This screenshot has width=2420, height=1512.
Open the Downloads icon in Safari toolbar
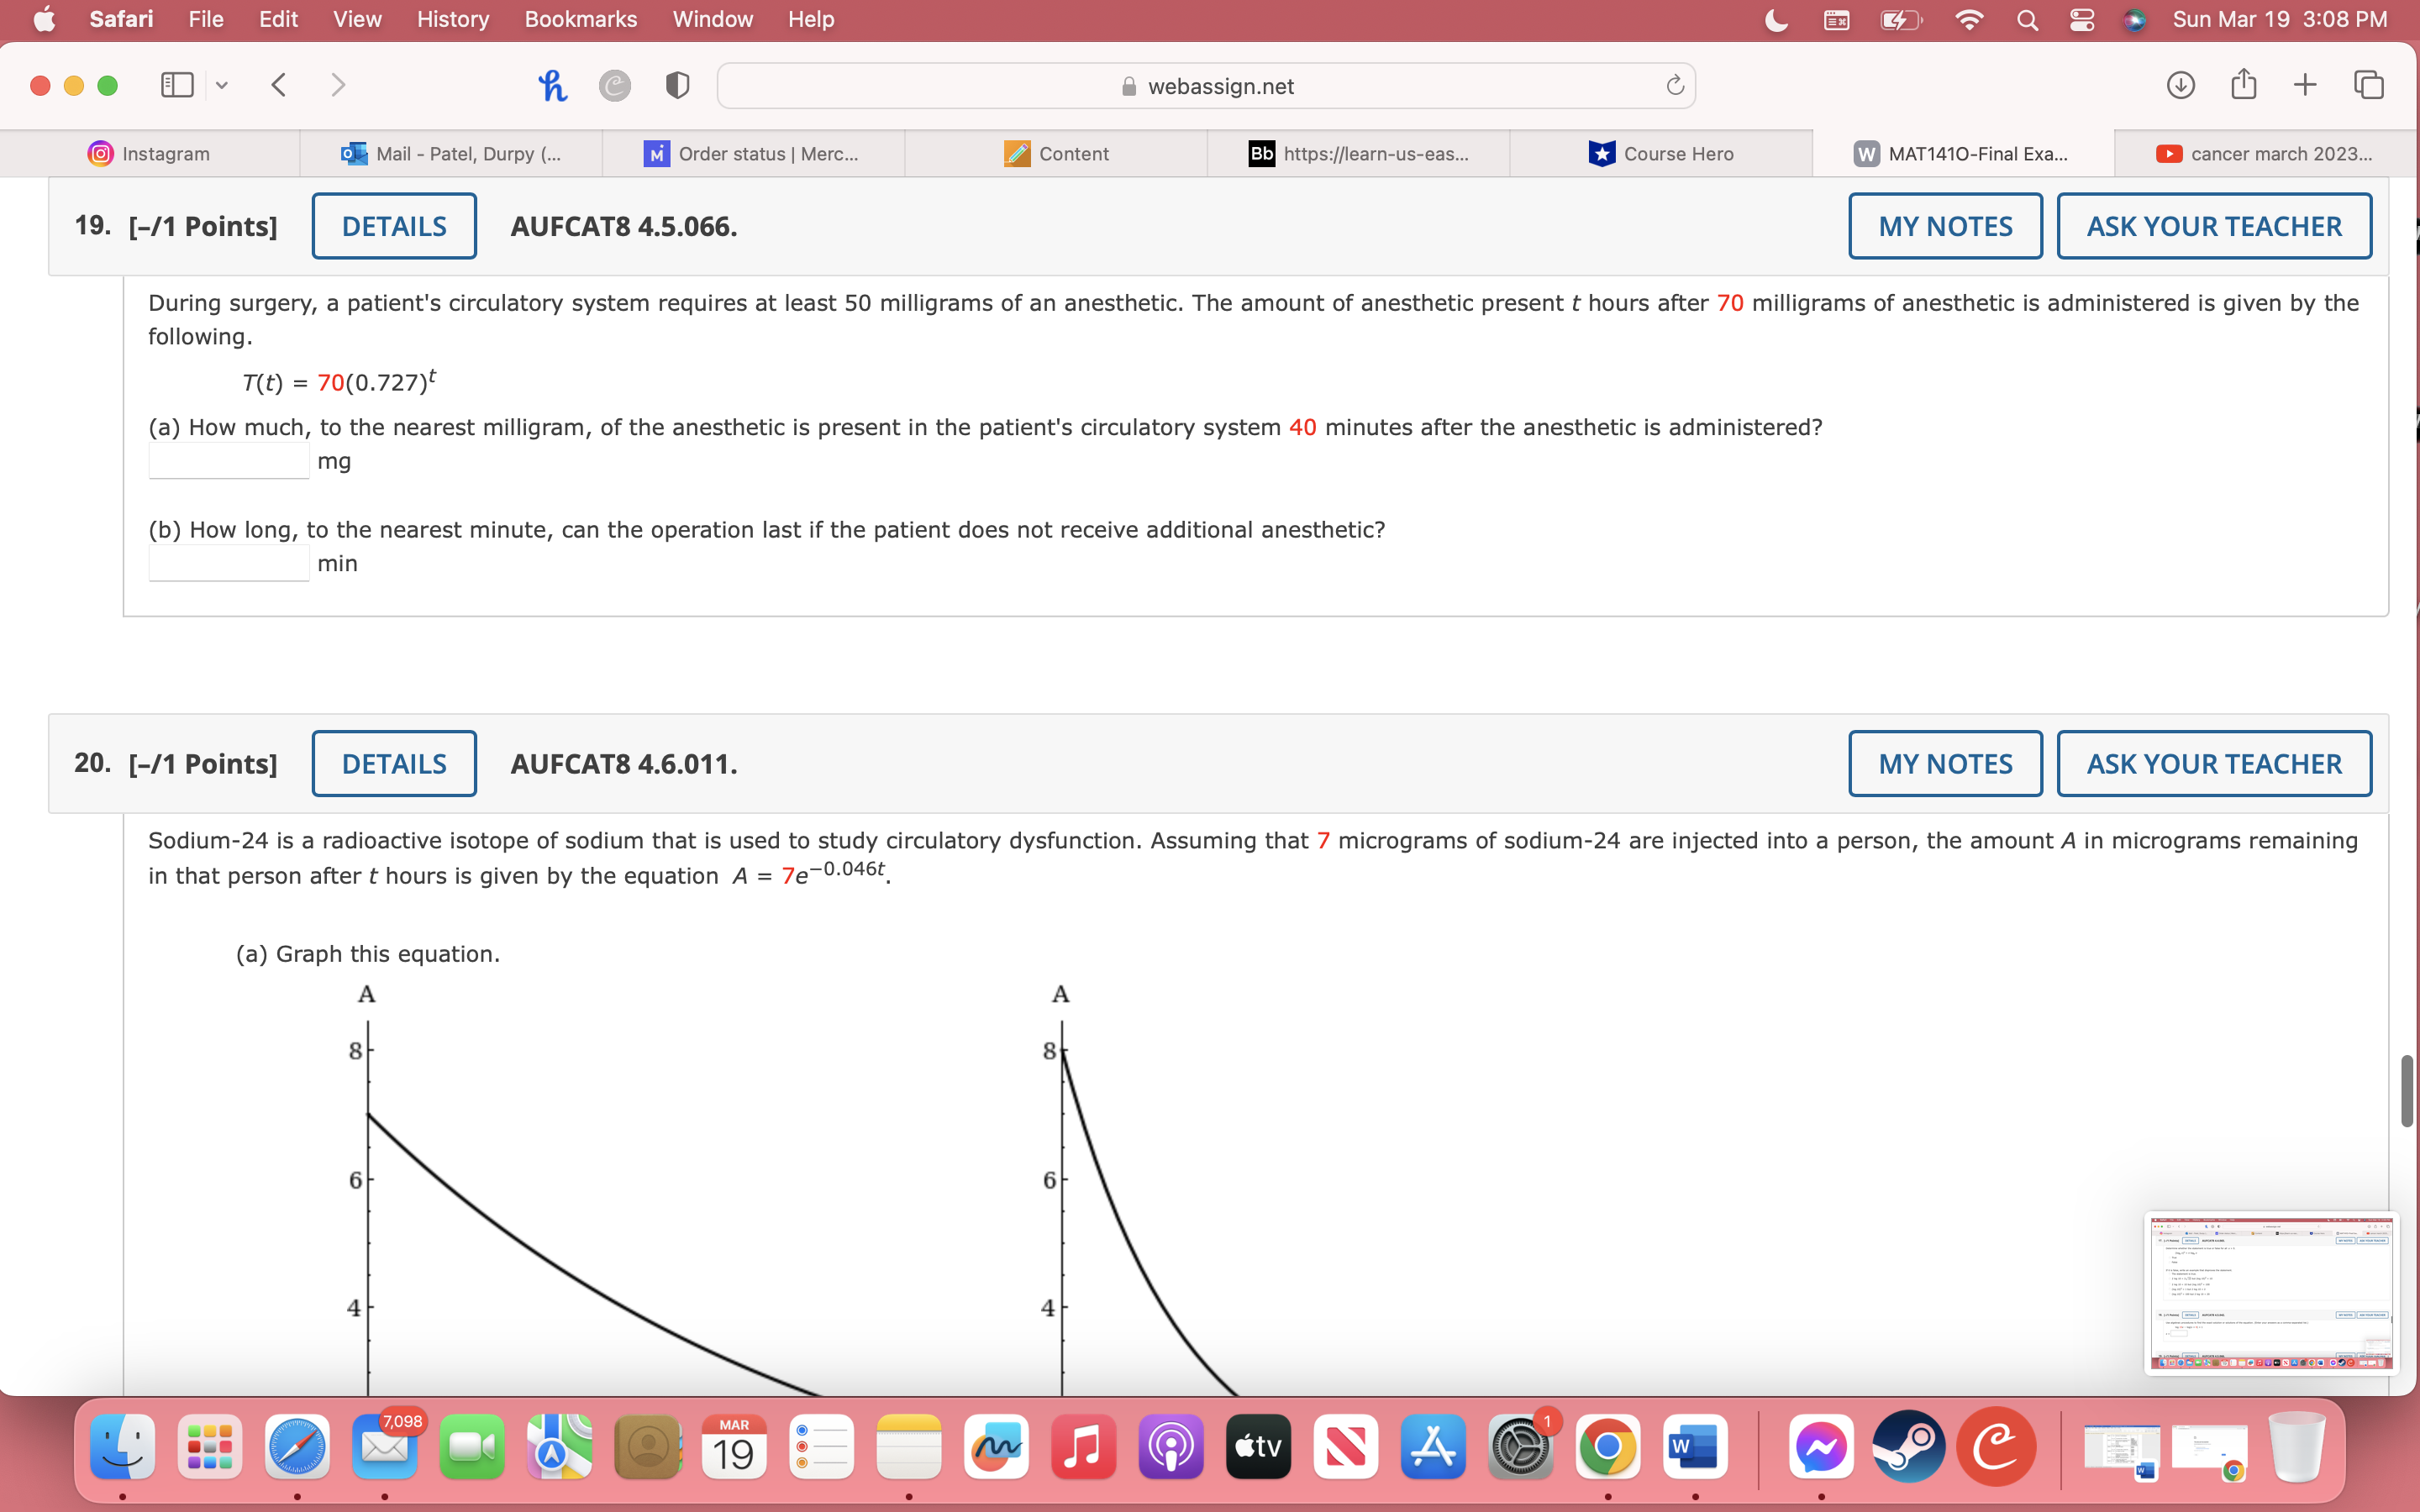[x=2180, y=85]
